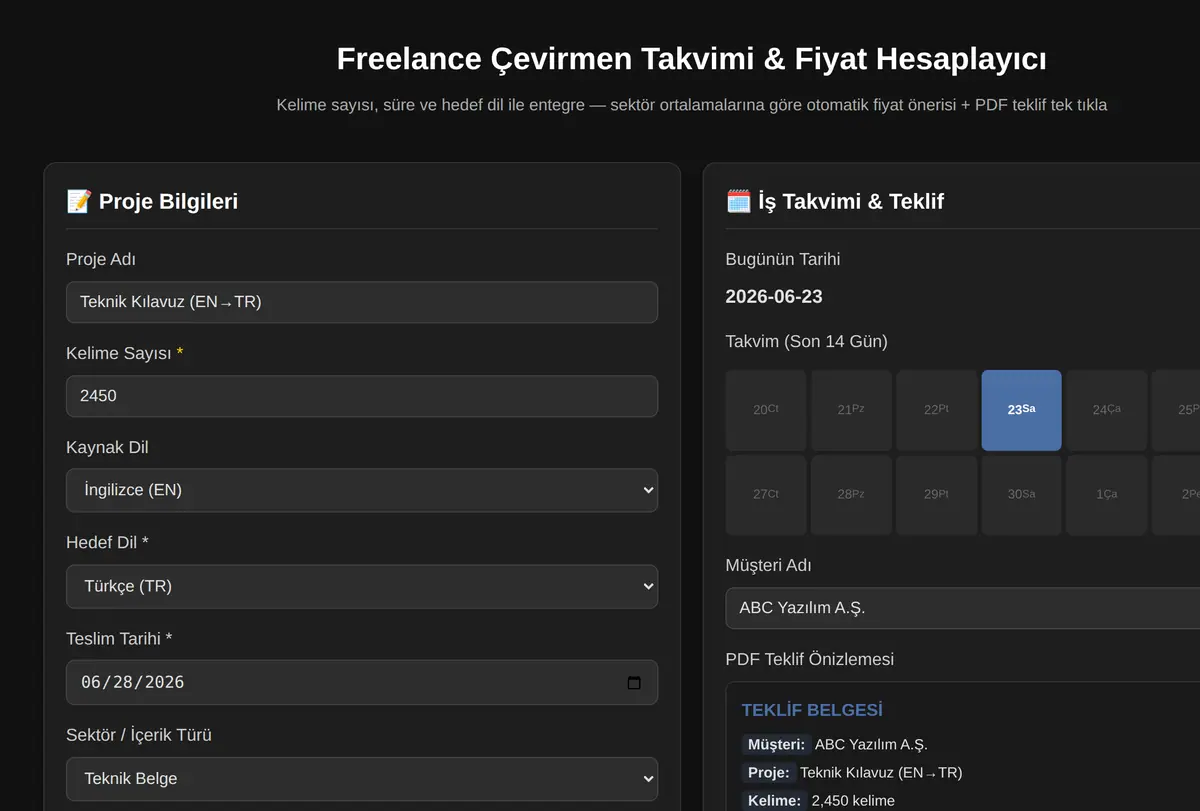1200x811 pixels.
Task: Click the Müşteri: label in the preview
Action: [776, 745]
